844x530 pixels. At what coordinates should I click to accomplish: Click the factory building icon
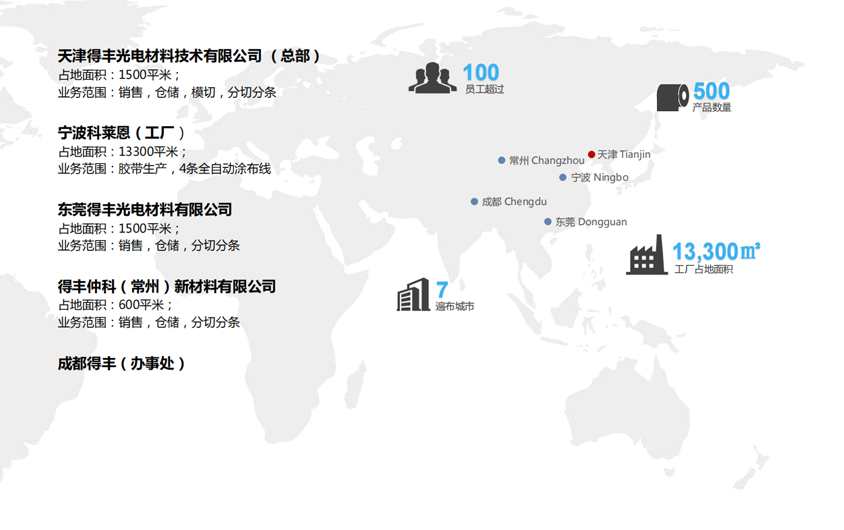pos(646,258)
